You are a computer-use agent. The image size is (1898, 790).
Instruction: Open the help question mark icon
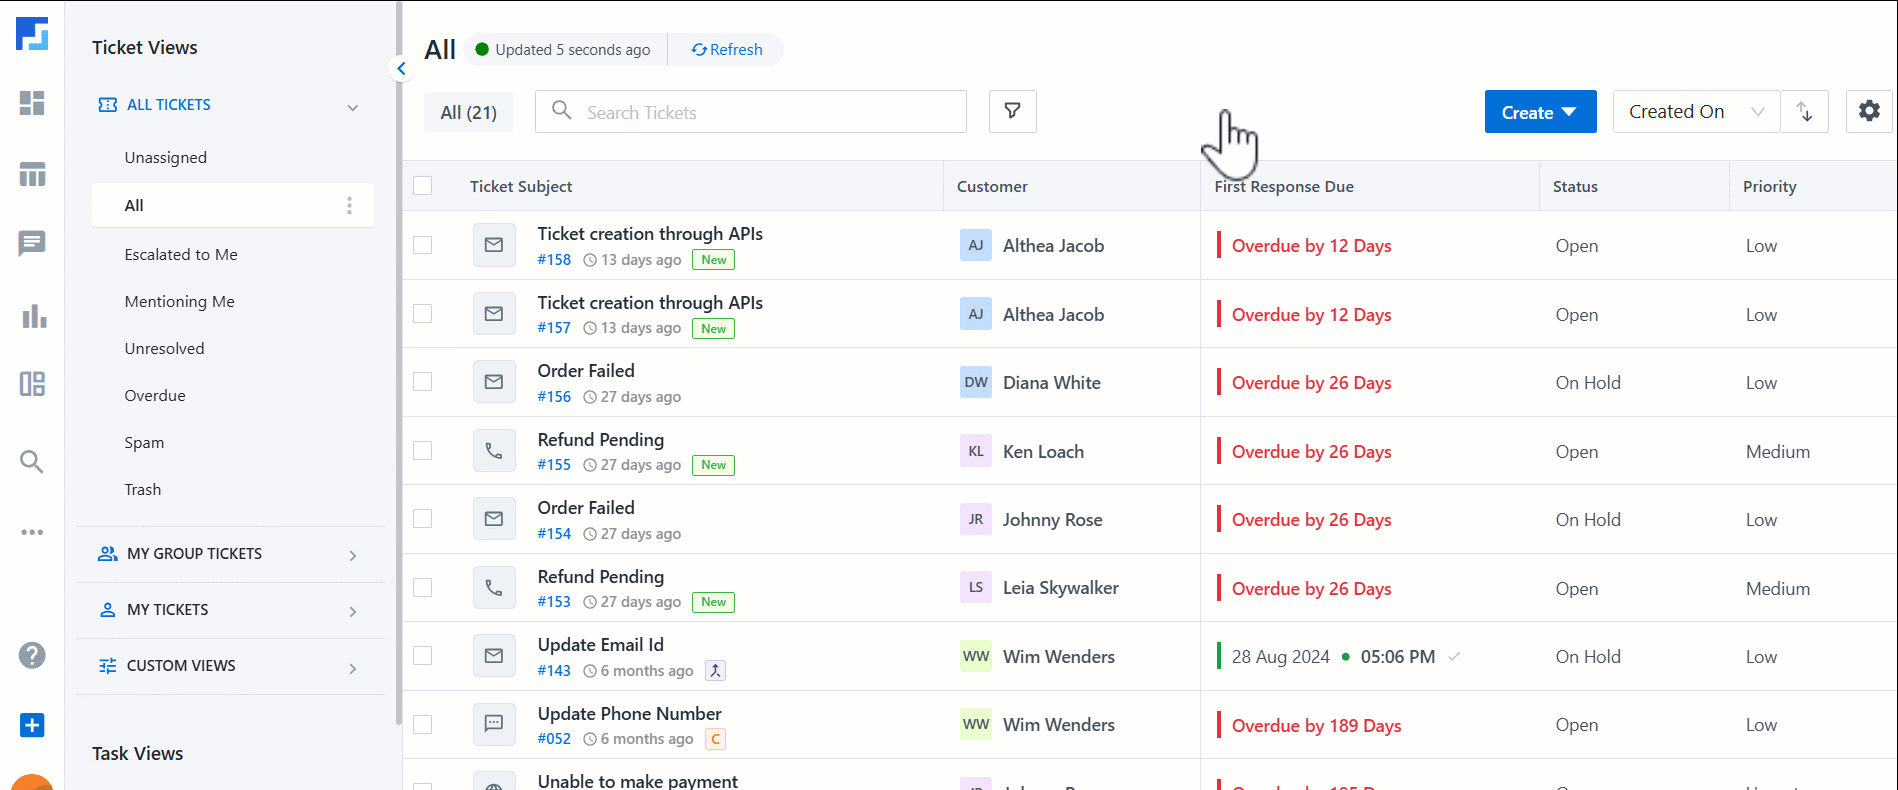coord(32,655)
